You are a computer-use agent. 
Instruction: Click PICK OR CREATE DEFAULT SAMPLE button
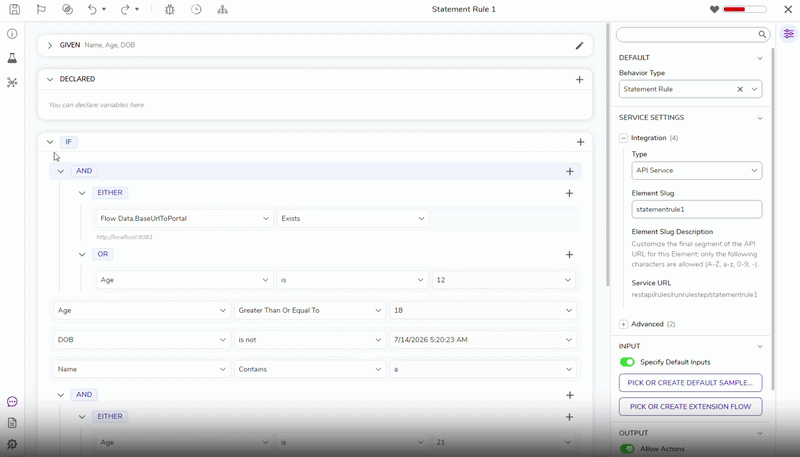tap(690, 383)
